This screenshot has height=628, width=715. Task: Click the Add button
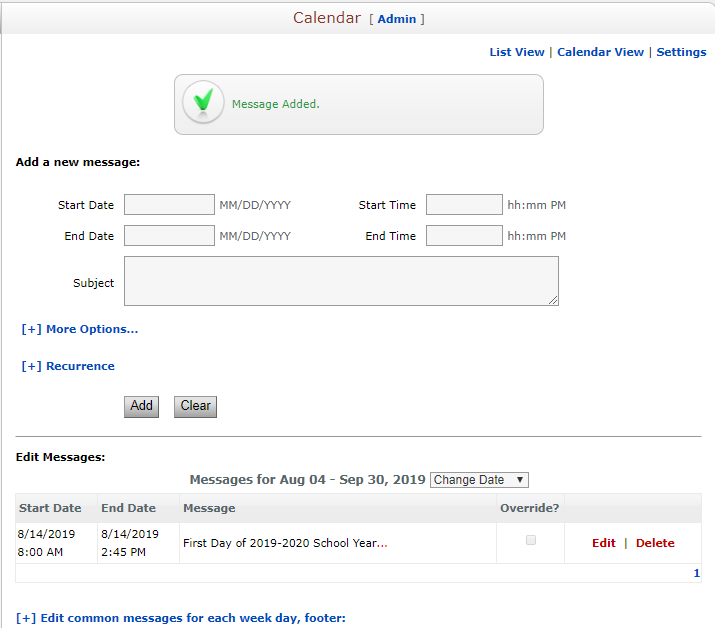tap(141, 406)
